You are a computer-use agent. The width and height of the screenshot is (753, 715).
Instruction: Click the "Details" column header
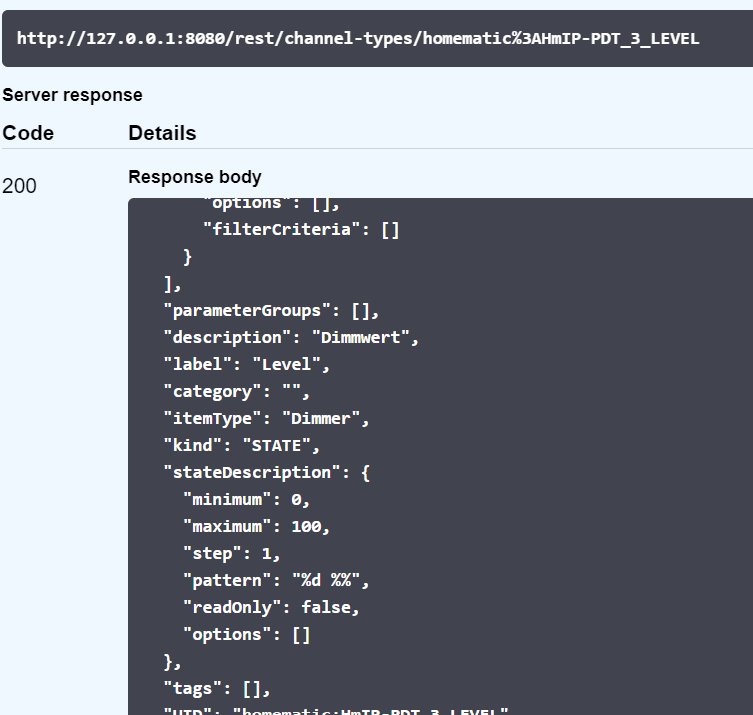162,133
